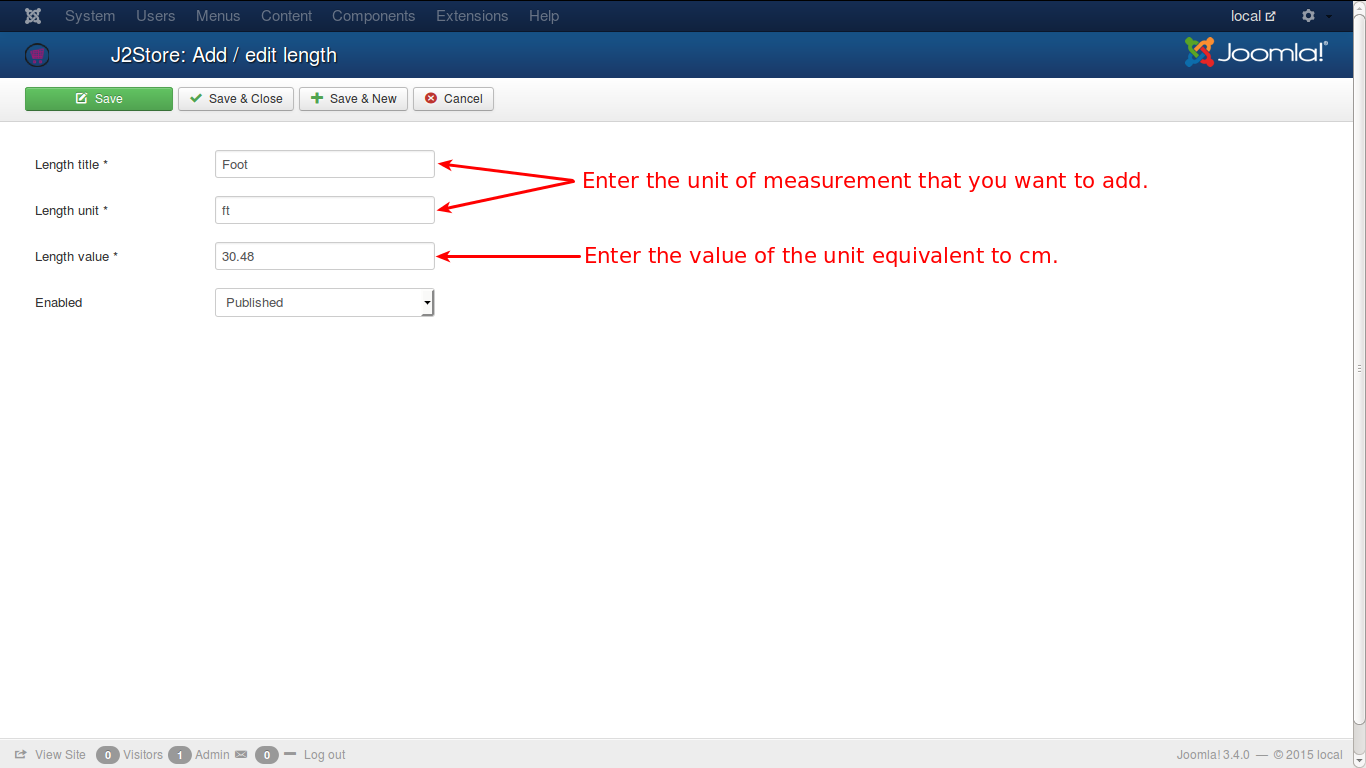This screenshot has width=1366, height=768.
Task: Click the Joomla! brand logo on right
Action: pos(1256,53)
